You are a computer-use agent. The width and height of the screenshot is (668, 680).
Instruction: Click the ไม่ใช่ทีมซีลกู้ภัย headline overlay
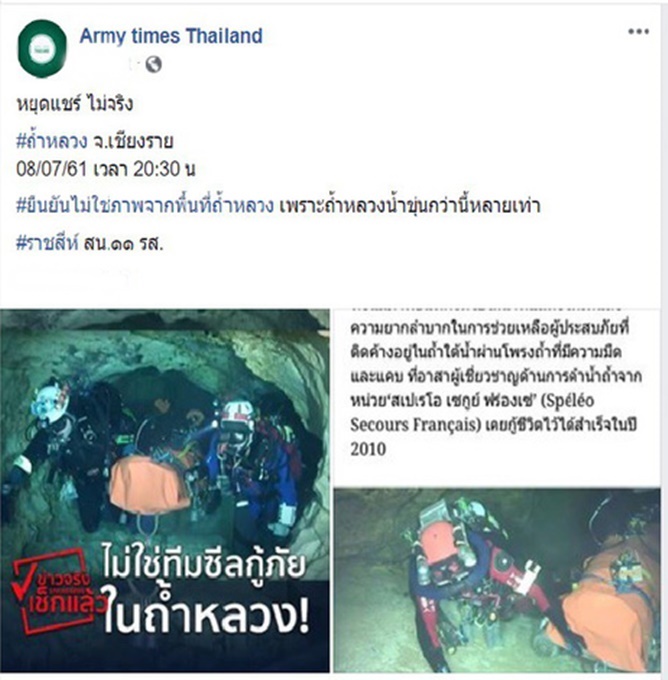tap(204, 566)
